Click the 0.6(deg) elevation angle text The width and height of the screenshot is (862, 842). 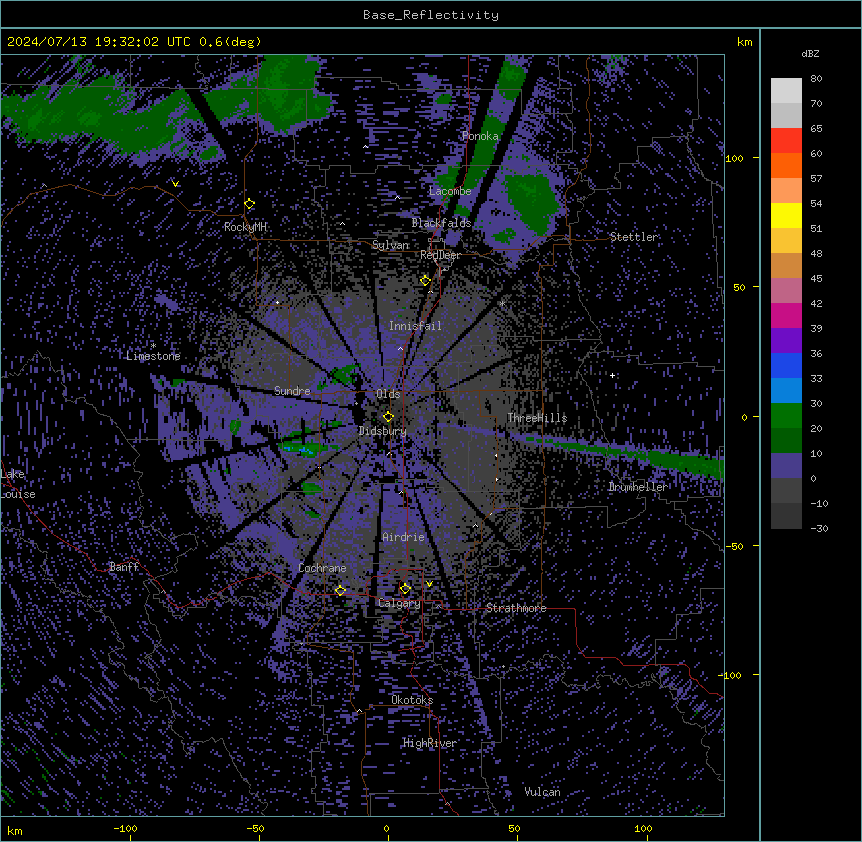pyautogui.click(x=230, y=42)
